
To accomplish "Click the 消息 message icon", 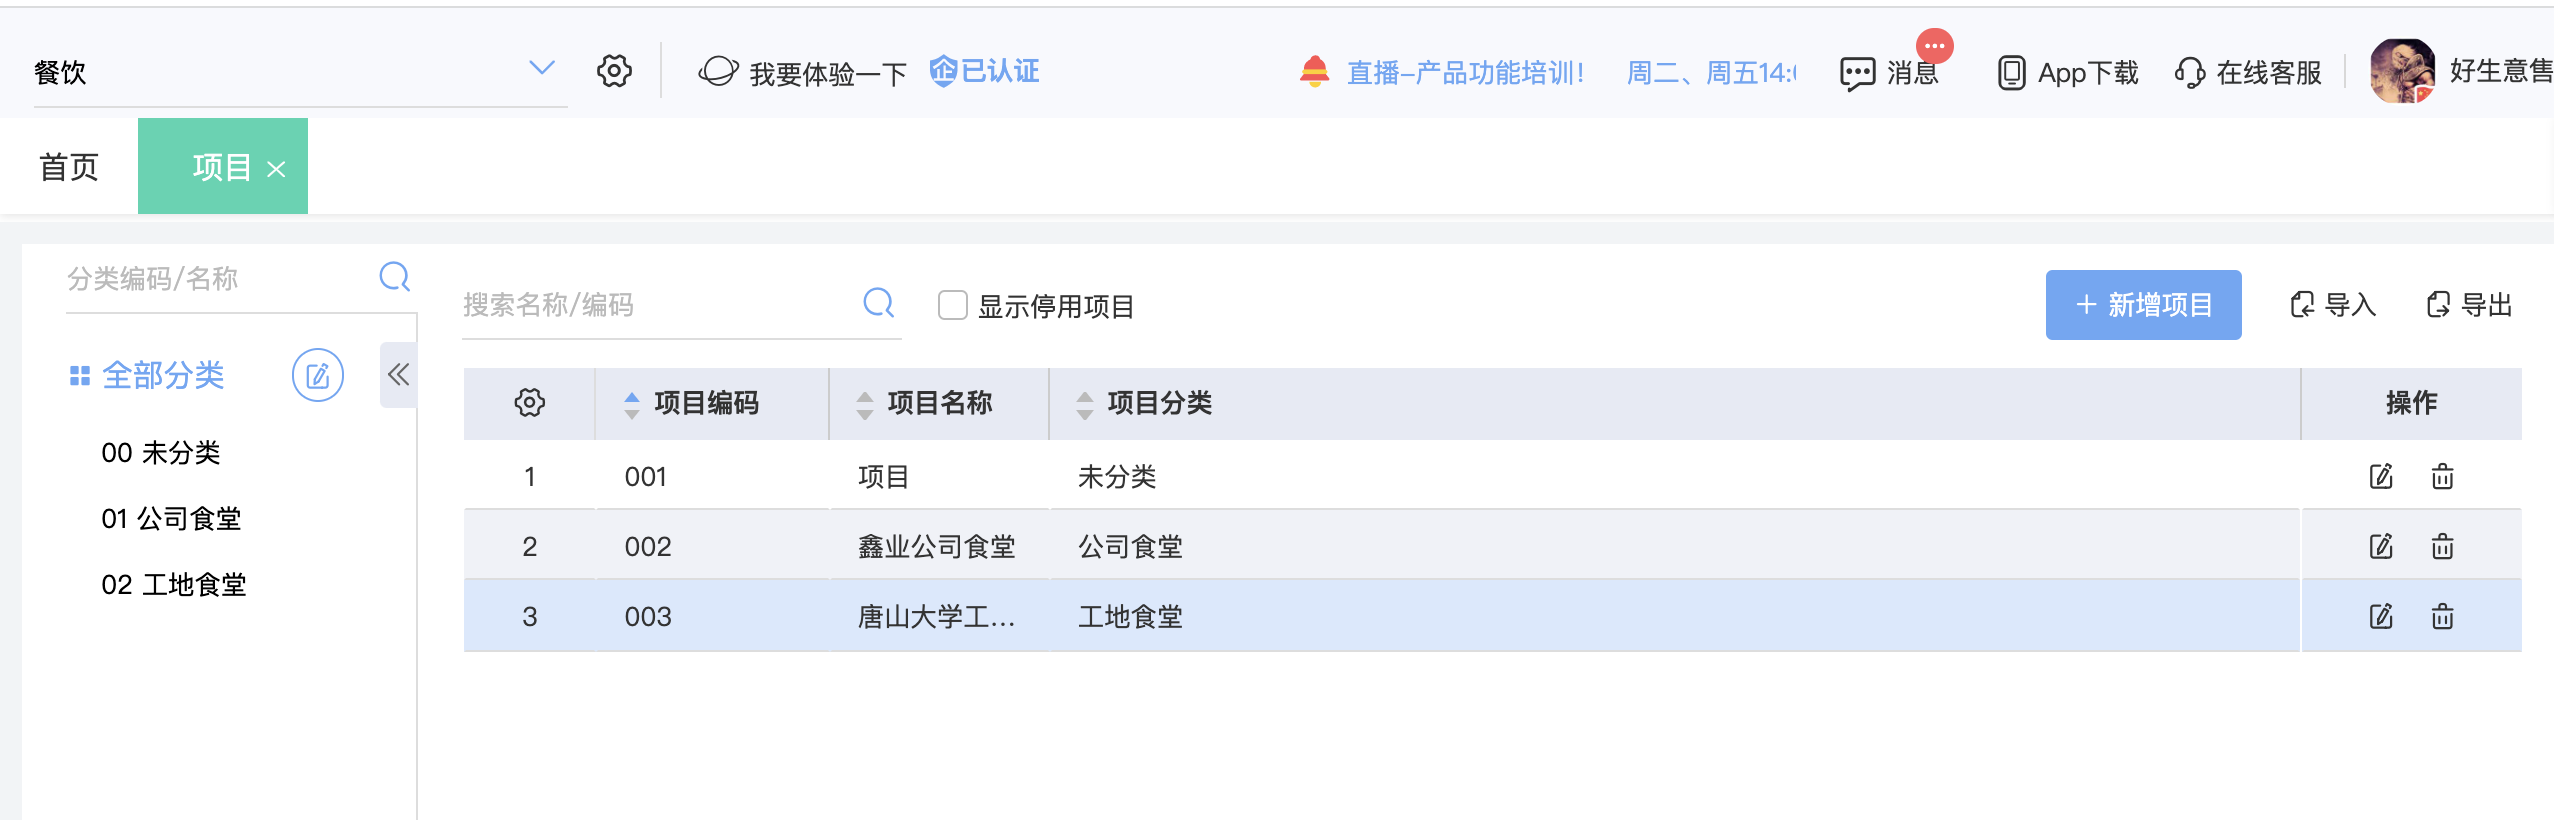I will point(1857,73).
